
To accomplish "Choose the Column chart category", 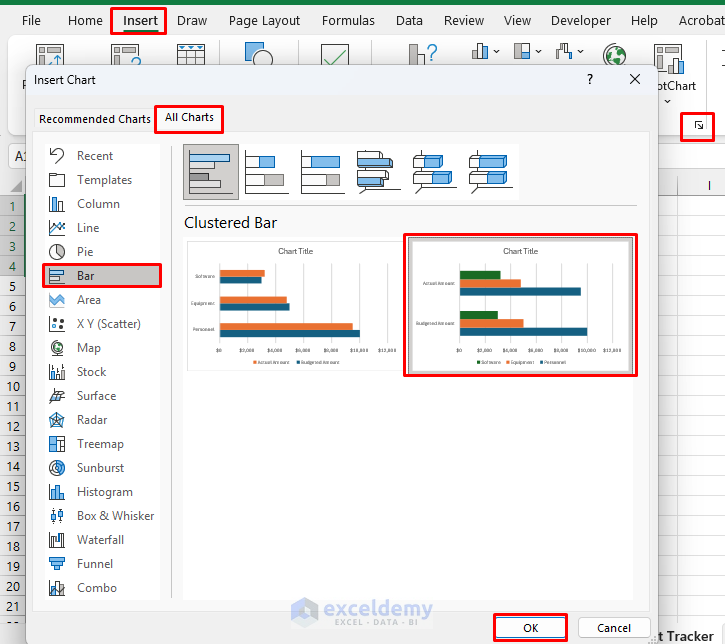I will 103,204.
